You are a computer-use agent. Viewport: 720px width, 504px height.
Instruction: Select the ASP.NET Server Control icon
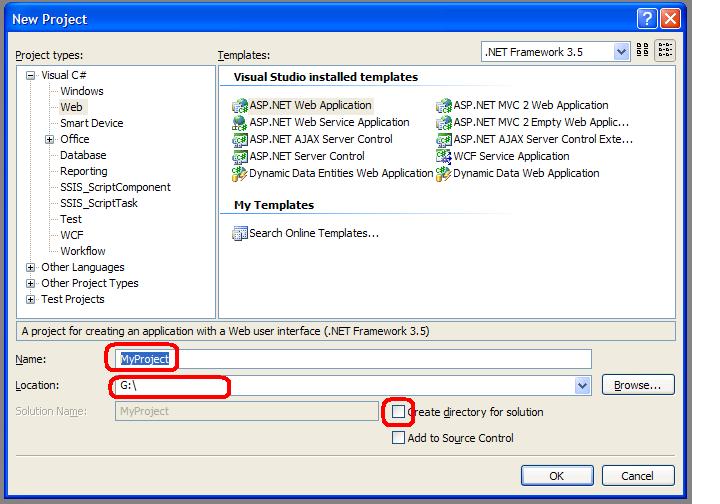click(x=240, y=157)
